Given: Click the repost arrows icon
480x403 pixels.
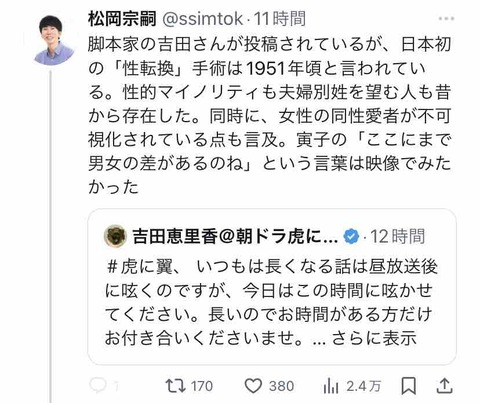Looking at the screenshot, I should (176, 386).
